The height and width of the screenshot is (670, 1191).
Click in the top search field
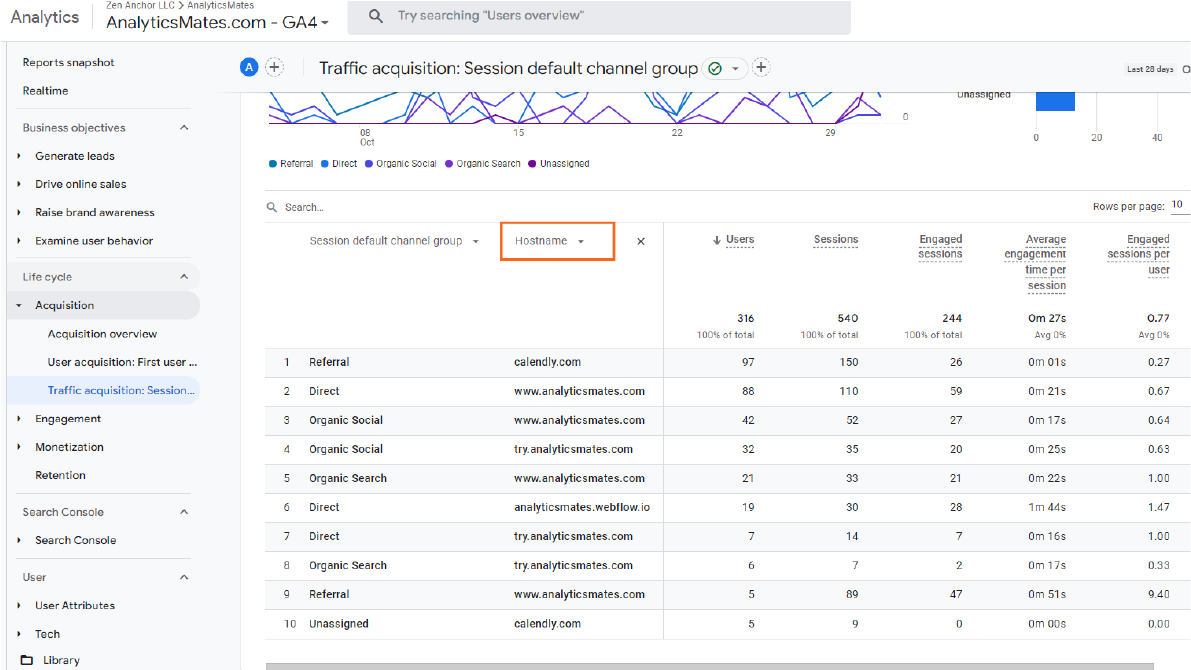pos(599,17)
